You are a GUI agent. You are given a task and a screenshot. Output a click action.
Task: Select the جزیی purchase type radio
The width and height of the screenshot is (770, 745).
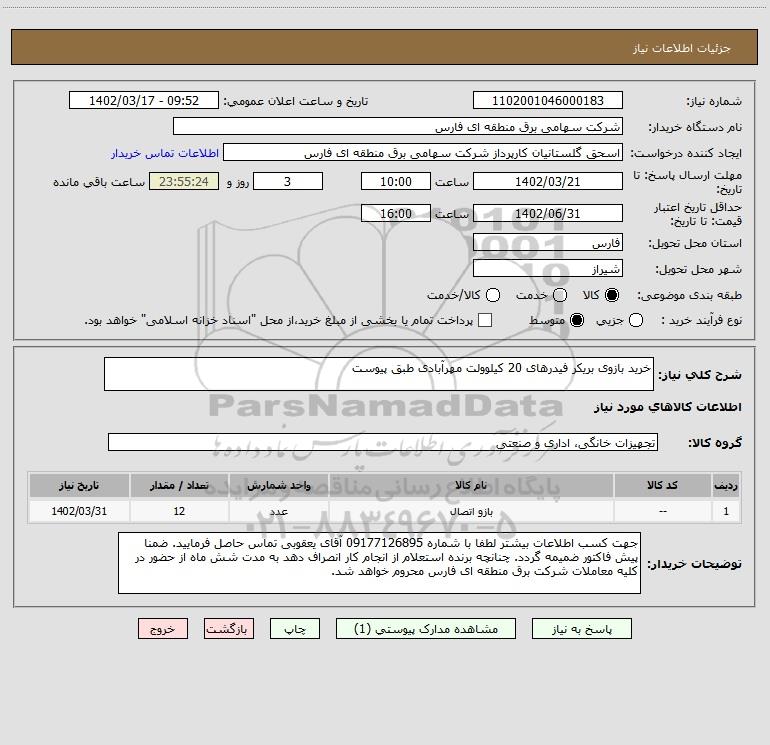635,320
